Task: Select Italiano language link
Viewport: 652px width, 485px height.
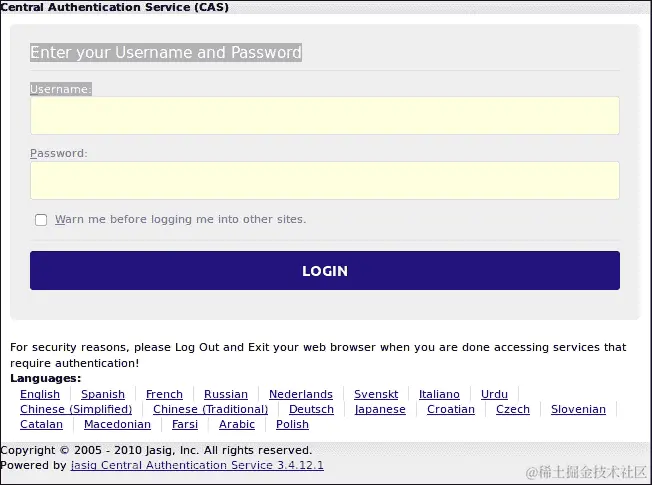Action: pyautogui.click(x=439, y=394)
